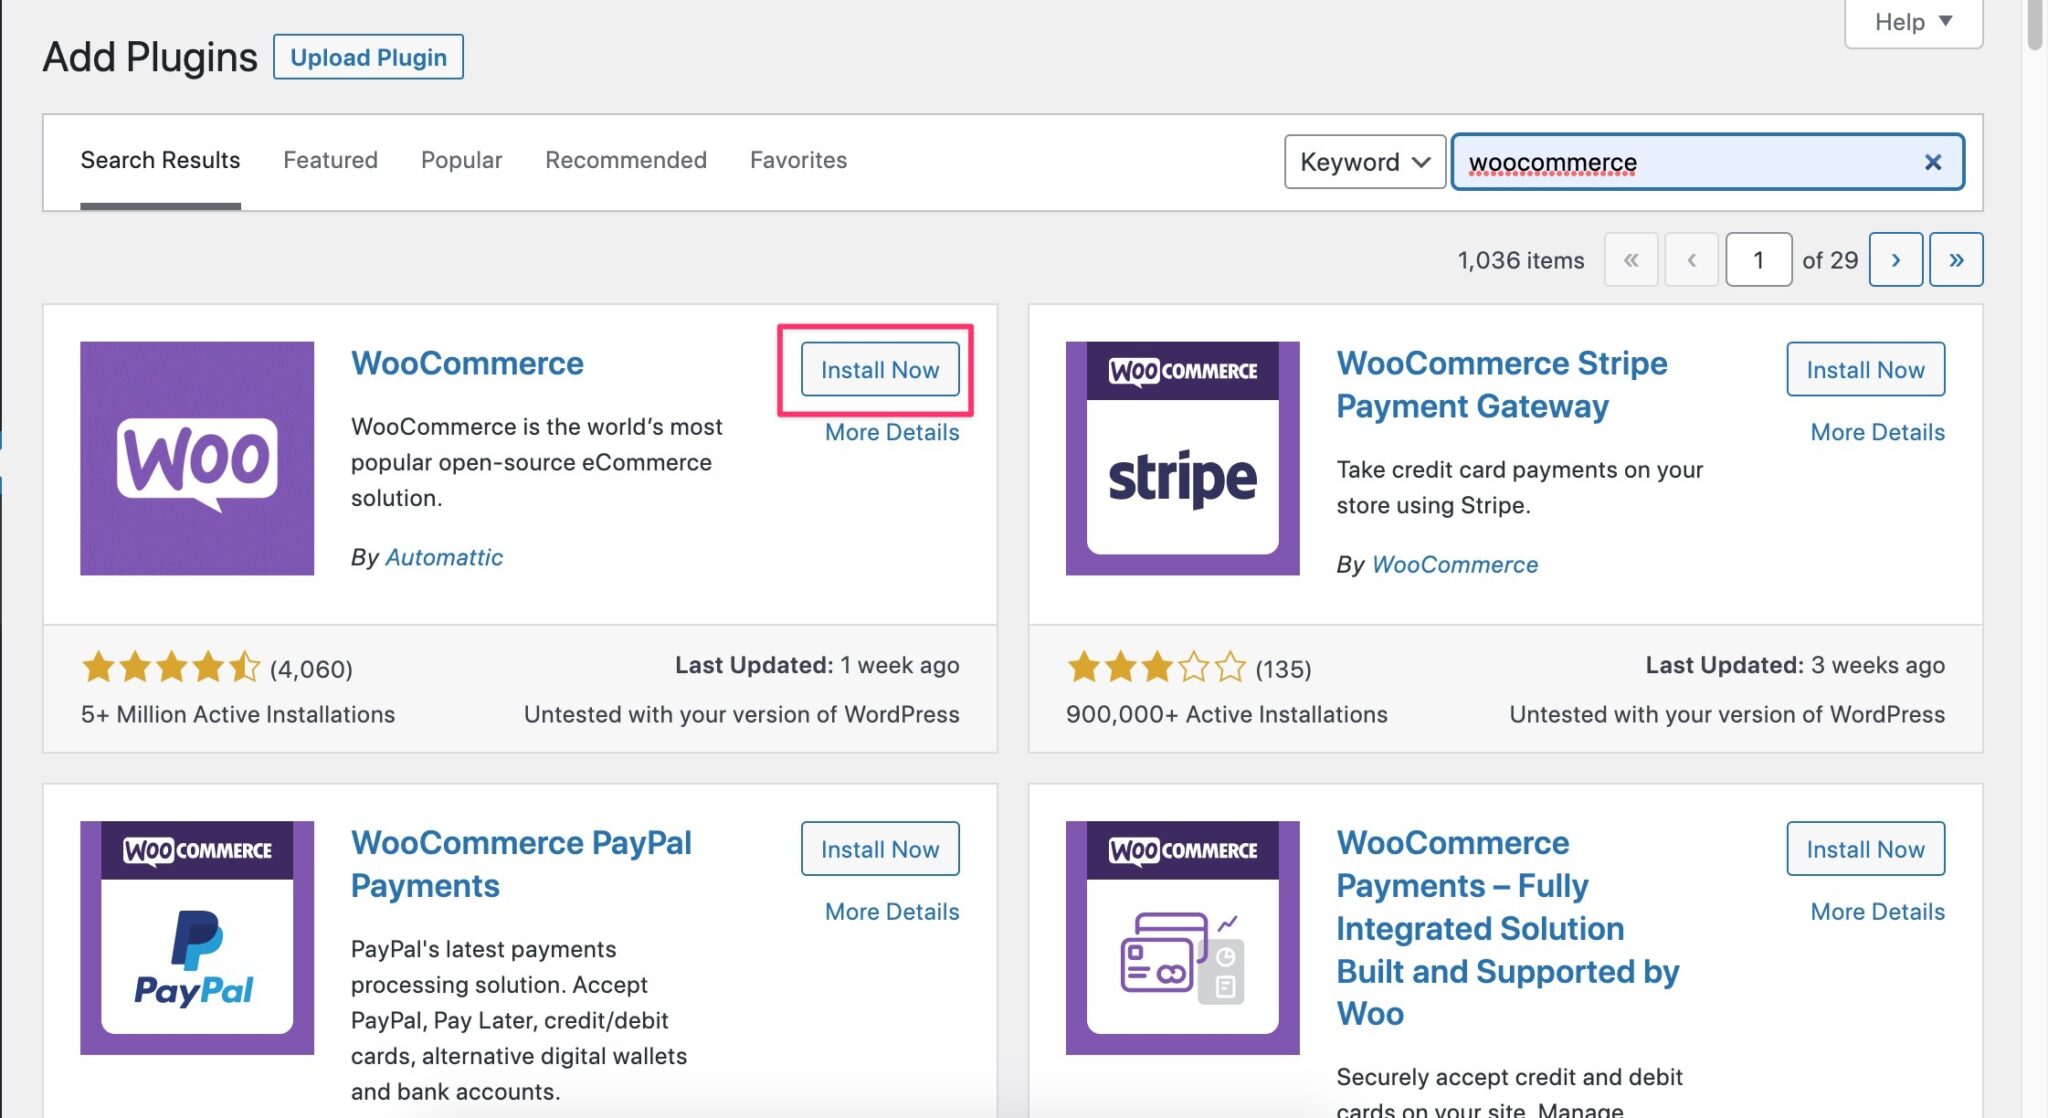Jump to the last results page
The height and width of the screenshot is (1118, 2048).
1955,259
